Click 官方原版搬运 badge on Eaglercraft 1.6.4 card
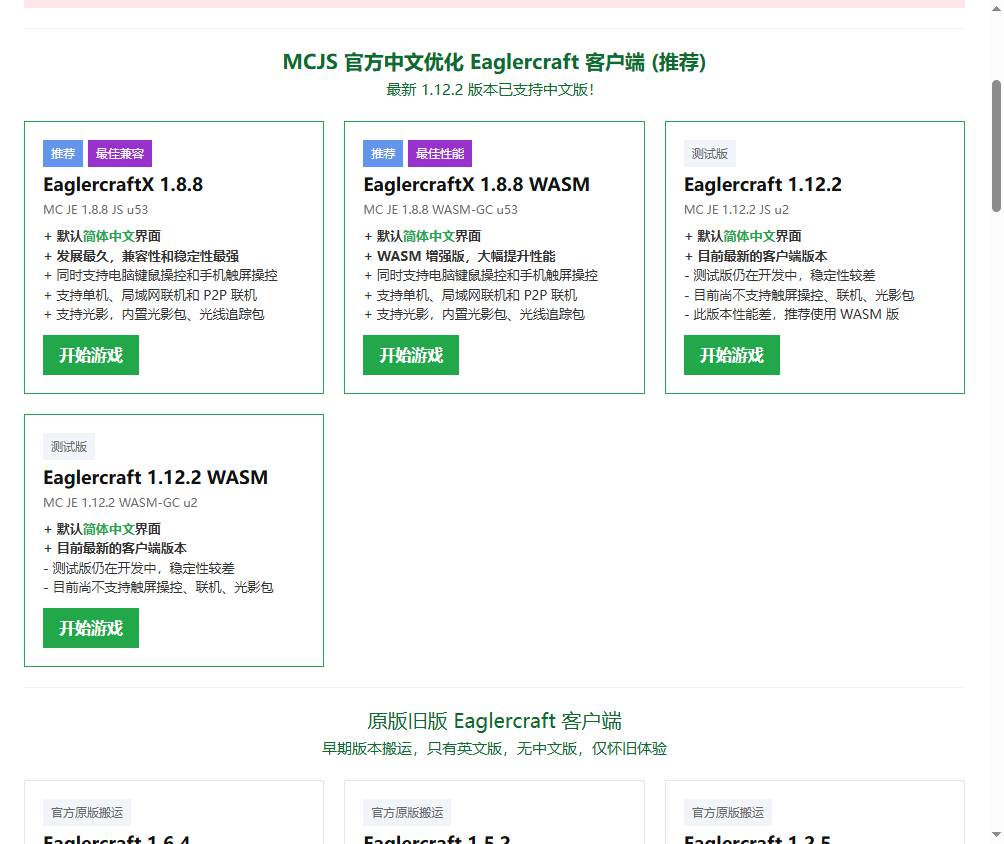Viewport: 1004px width, 844px height. point(87,813)
